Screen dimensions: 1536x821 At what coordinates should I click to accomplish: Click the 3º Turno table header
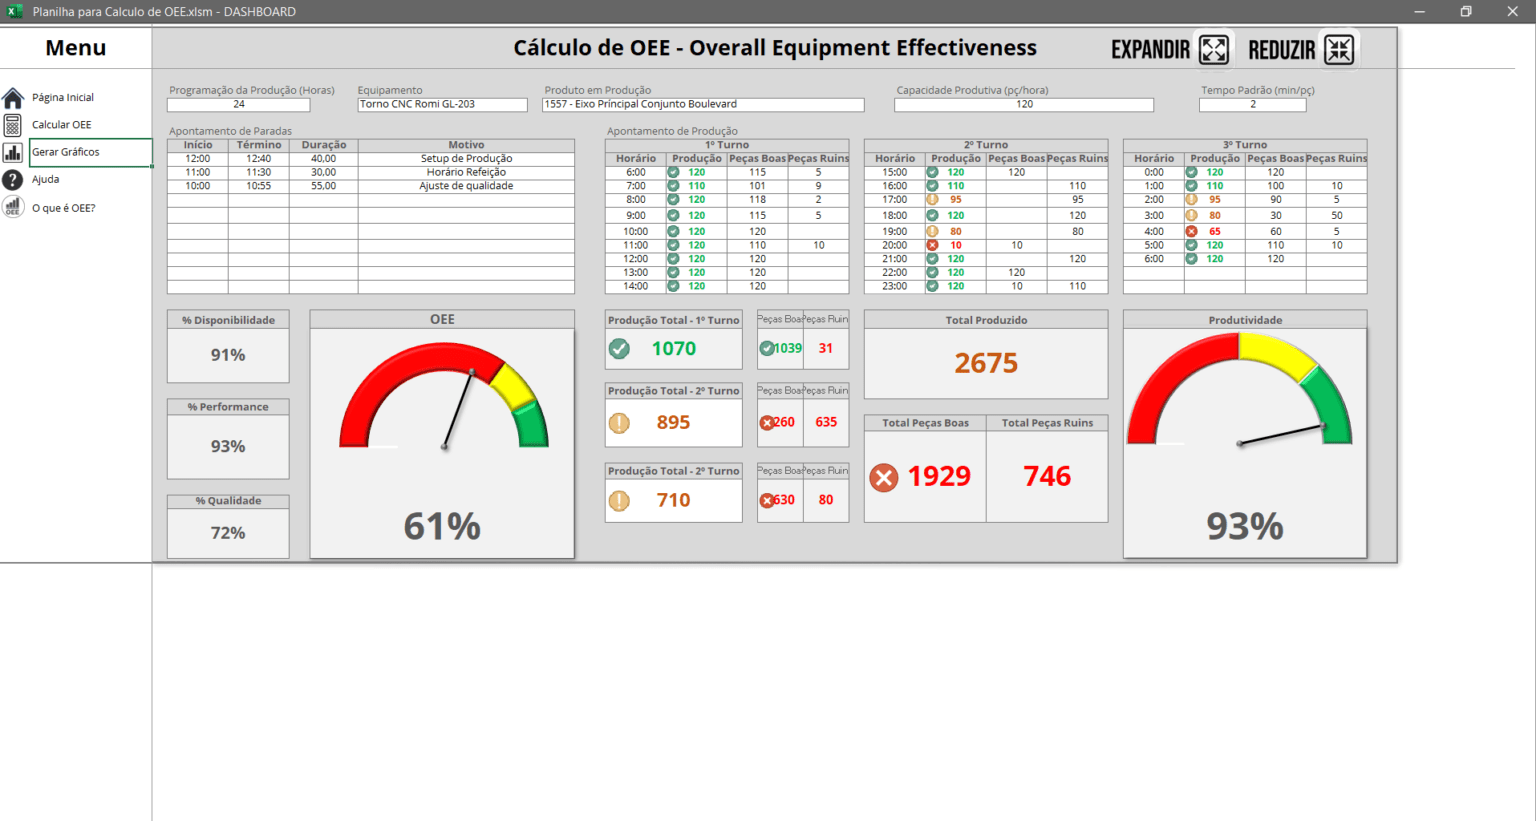(1245, 145)
